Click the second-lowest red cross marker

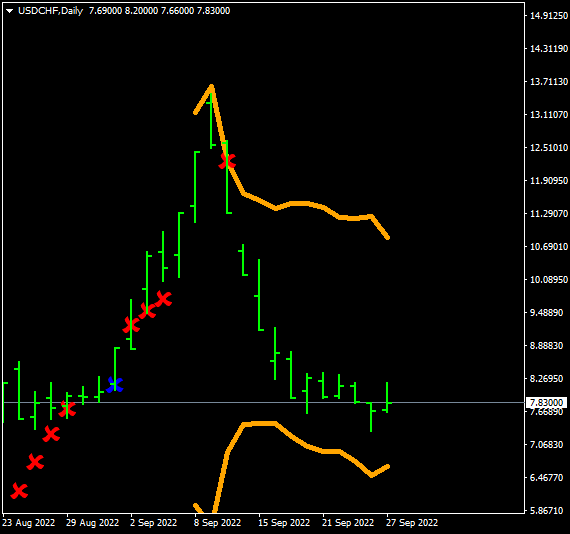point(35,462)
